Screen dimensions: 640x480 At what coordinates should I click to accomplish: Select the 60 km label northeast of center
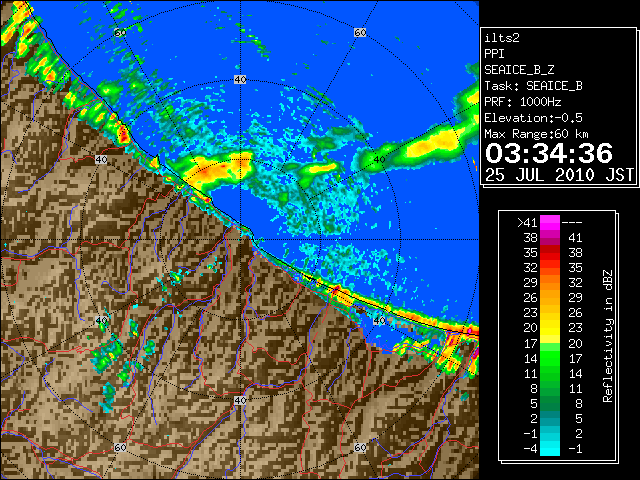(360, 32)
